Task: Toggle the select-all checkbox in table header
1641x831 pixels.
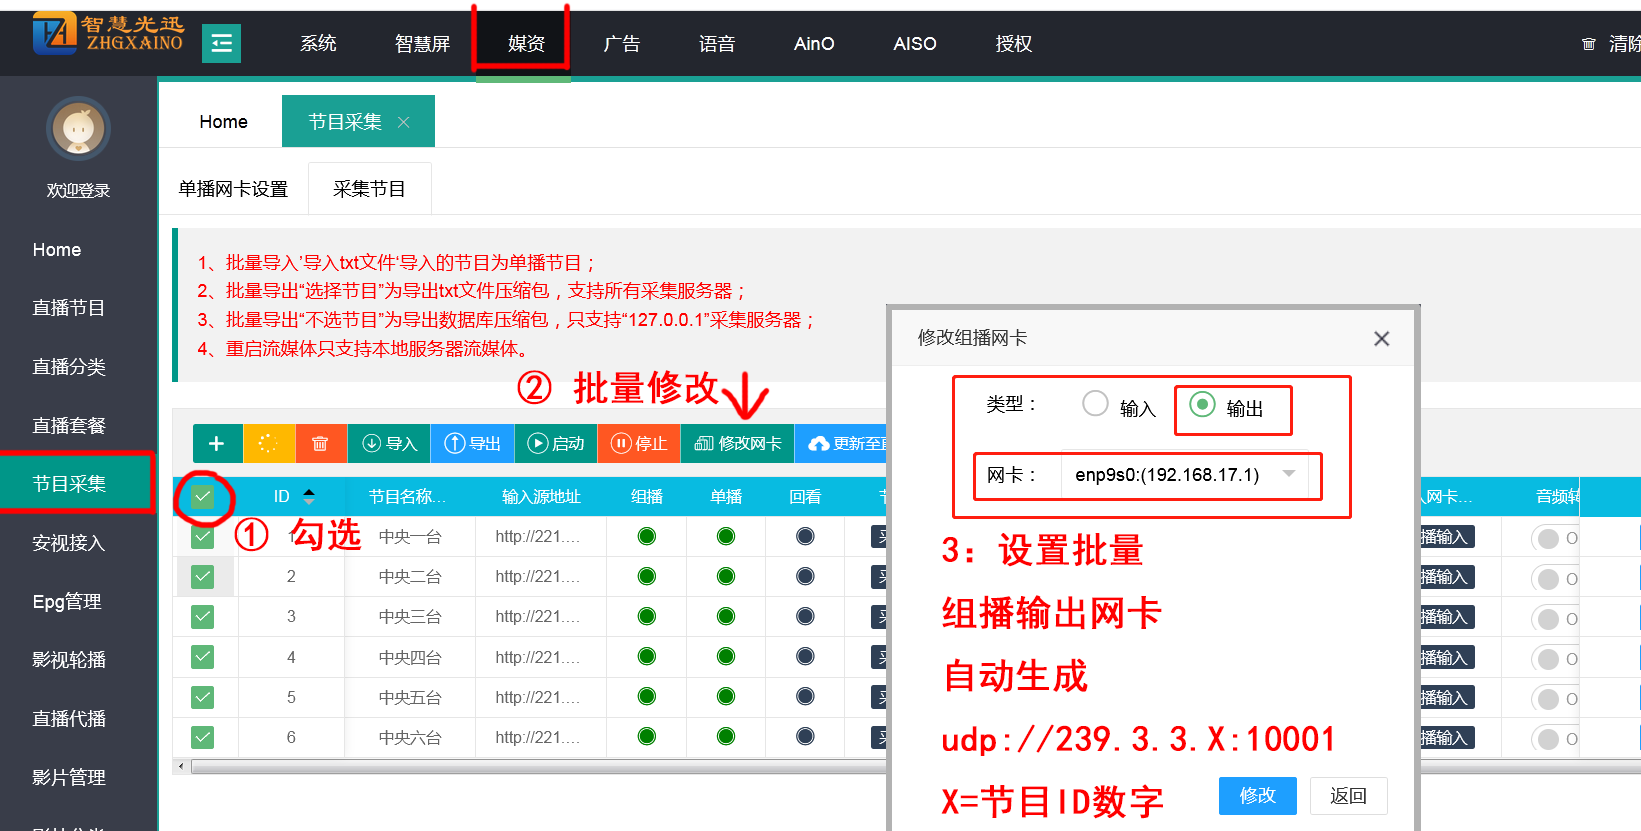Action: 203,497
